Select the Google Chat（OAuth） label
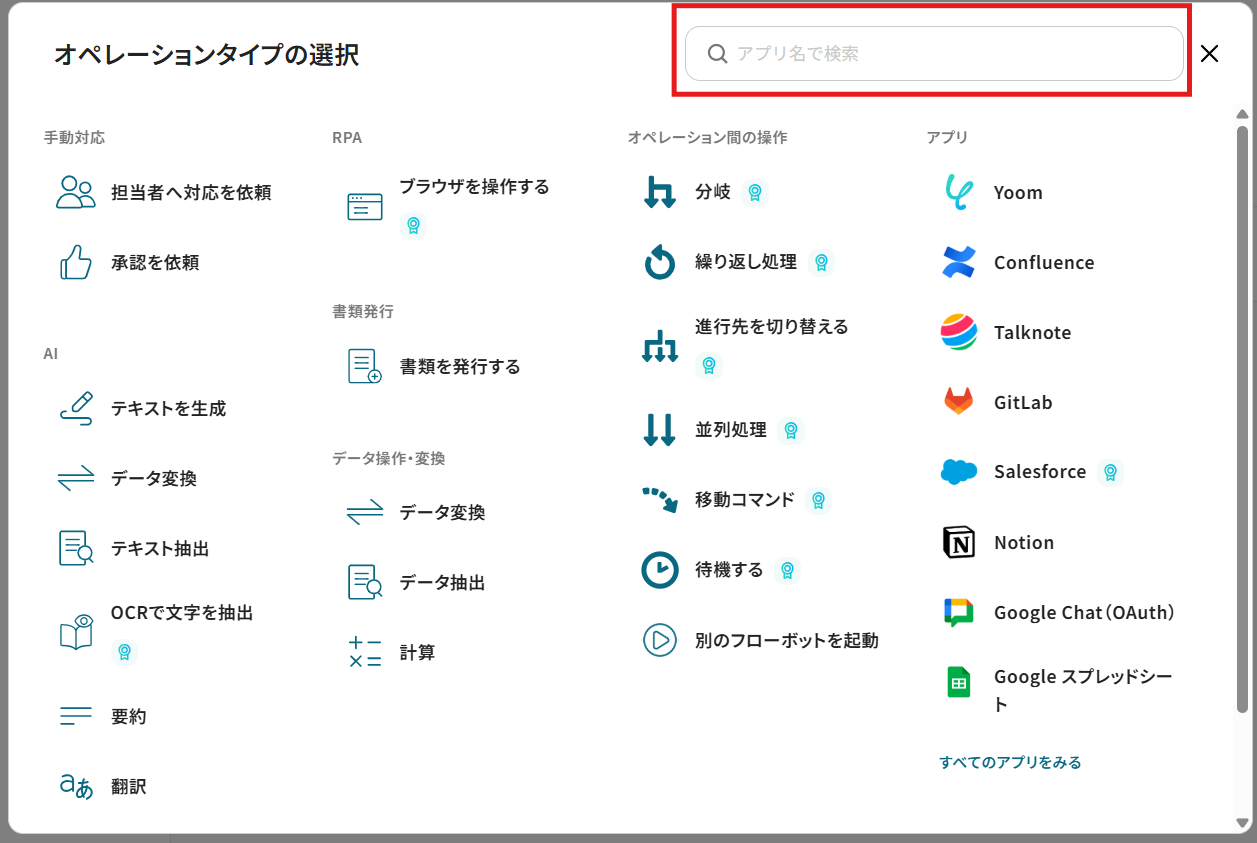Screen dimensions: 1257x843 pos(1084,612)
